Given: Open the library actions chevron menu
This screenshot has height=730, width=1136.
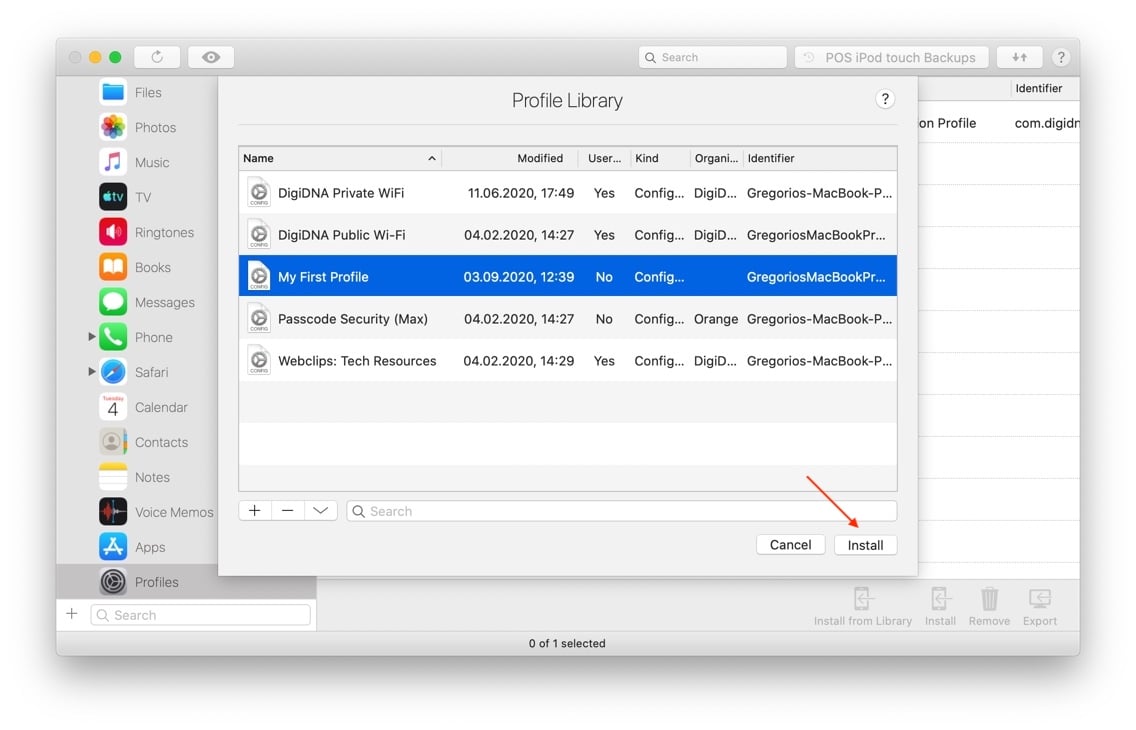Looking at the screenshot, I should pyautogui.click(x=320, y=511).
